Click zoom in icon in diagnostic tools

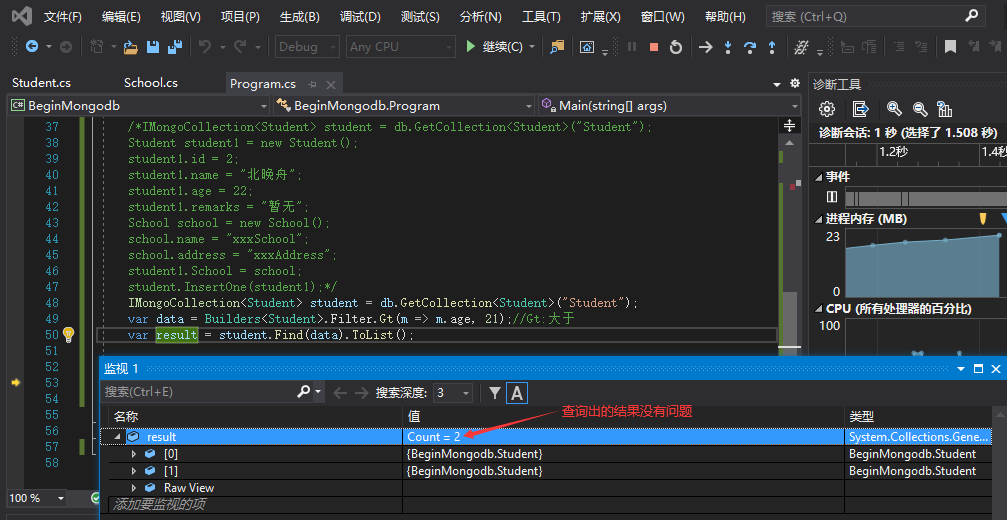[x=894, y=109]
